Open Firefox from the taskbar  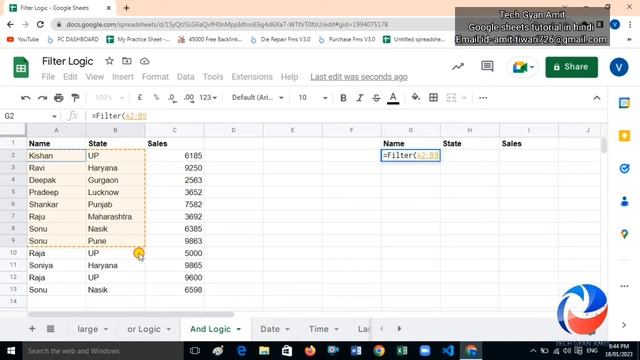click(x=310, y=351)
